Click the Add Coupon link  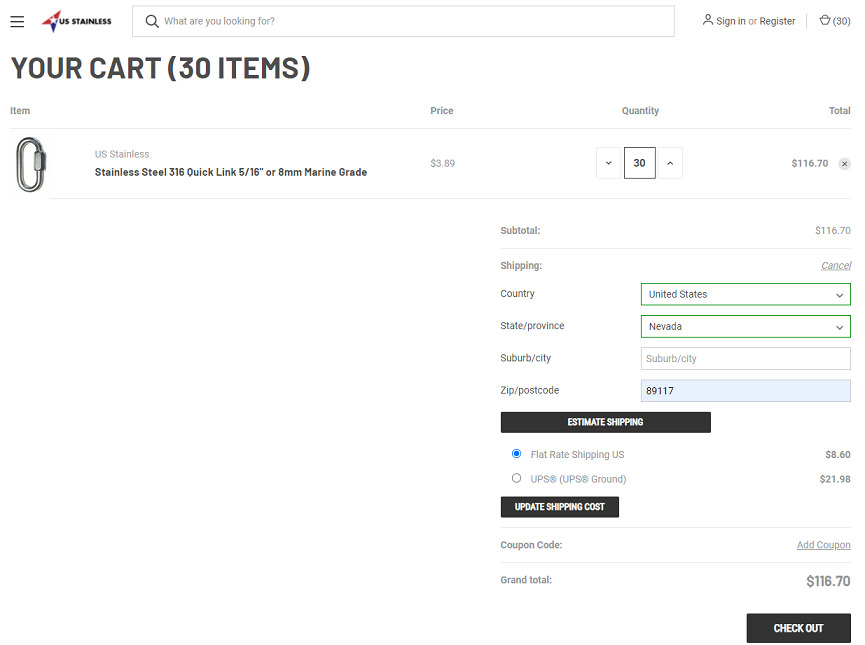(x=823, y=545)
